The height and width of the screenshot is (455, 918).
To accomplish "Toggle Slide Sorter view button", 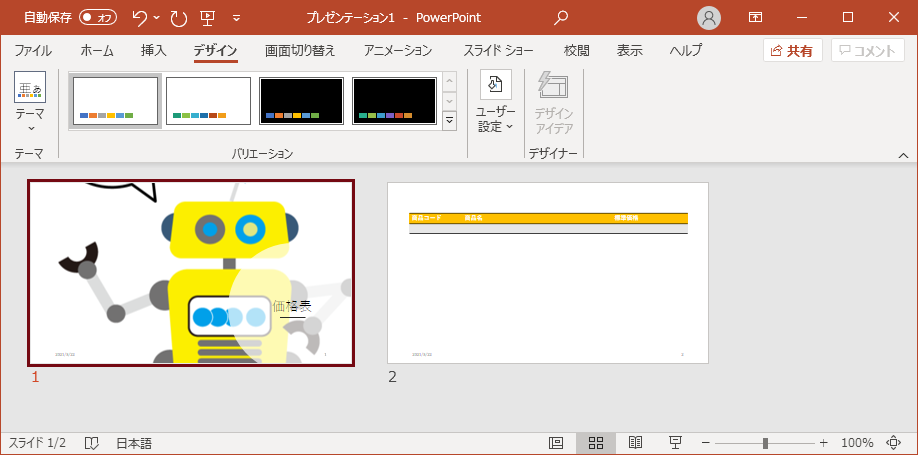I will (x=596, y=443).
